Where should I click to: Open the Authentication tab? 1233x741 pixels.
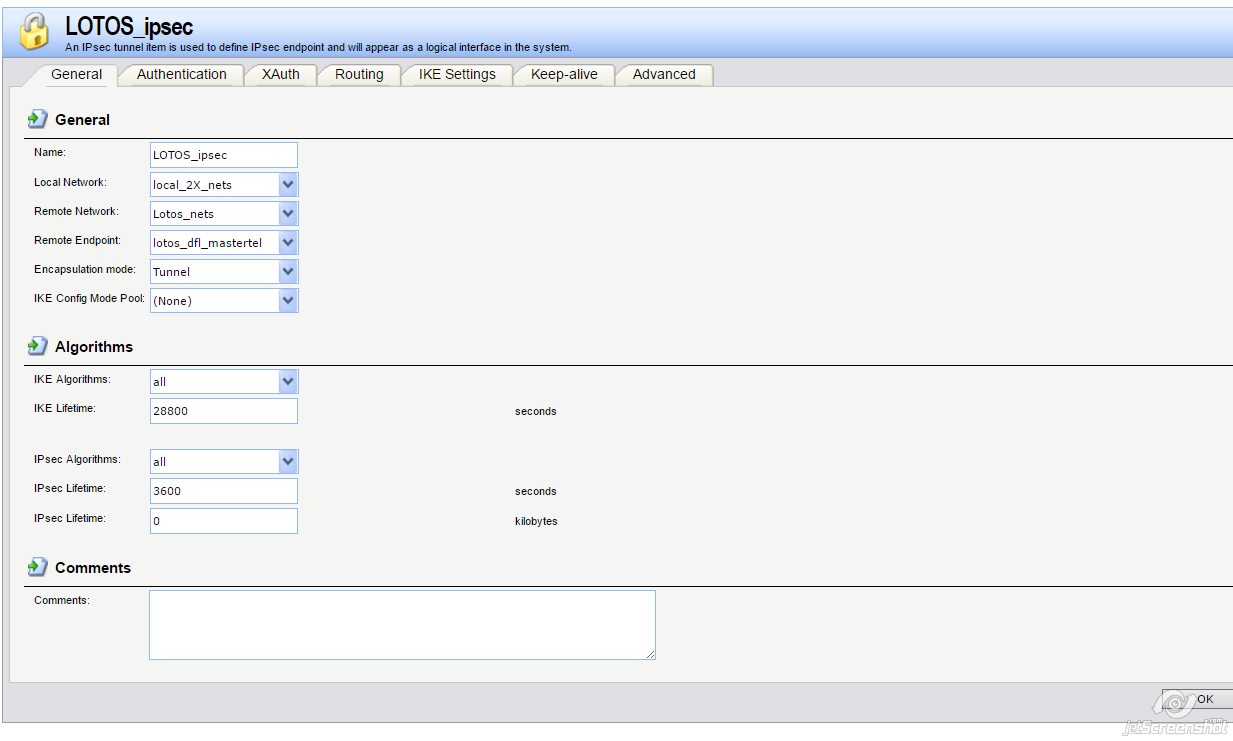(x=181, y=75)
